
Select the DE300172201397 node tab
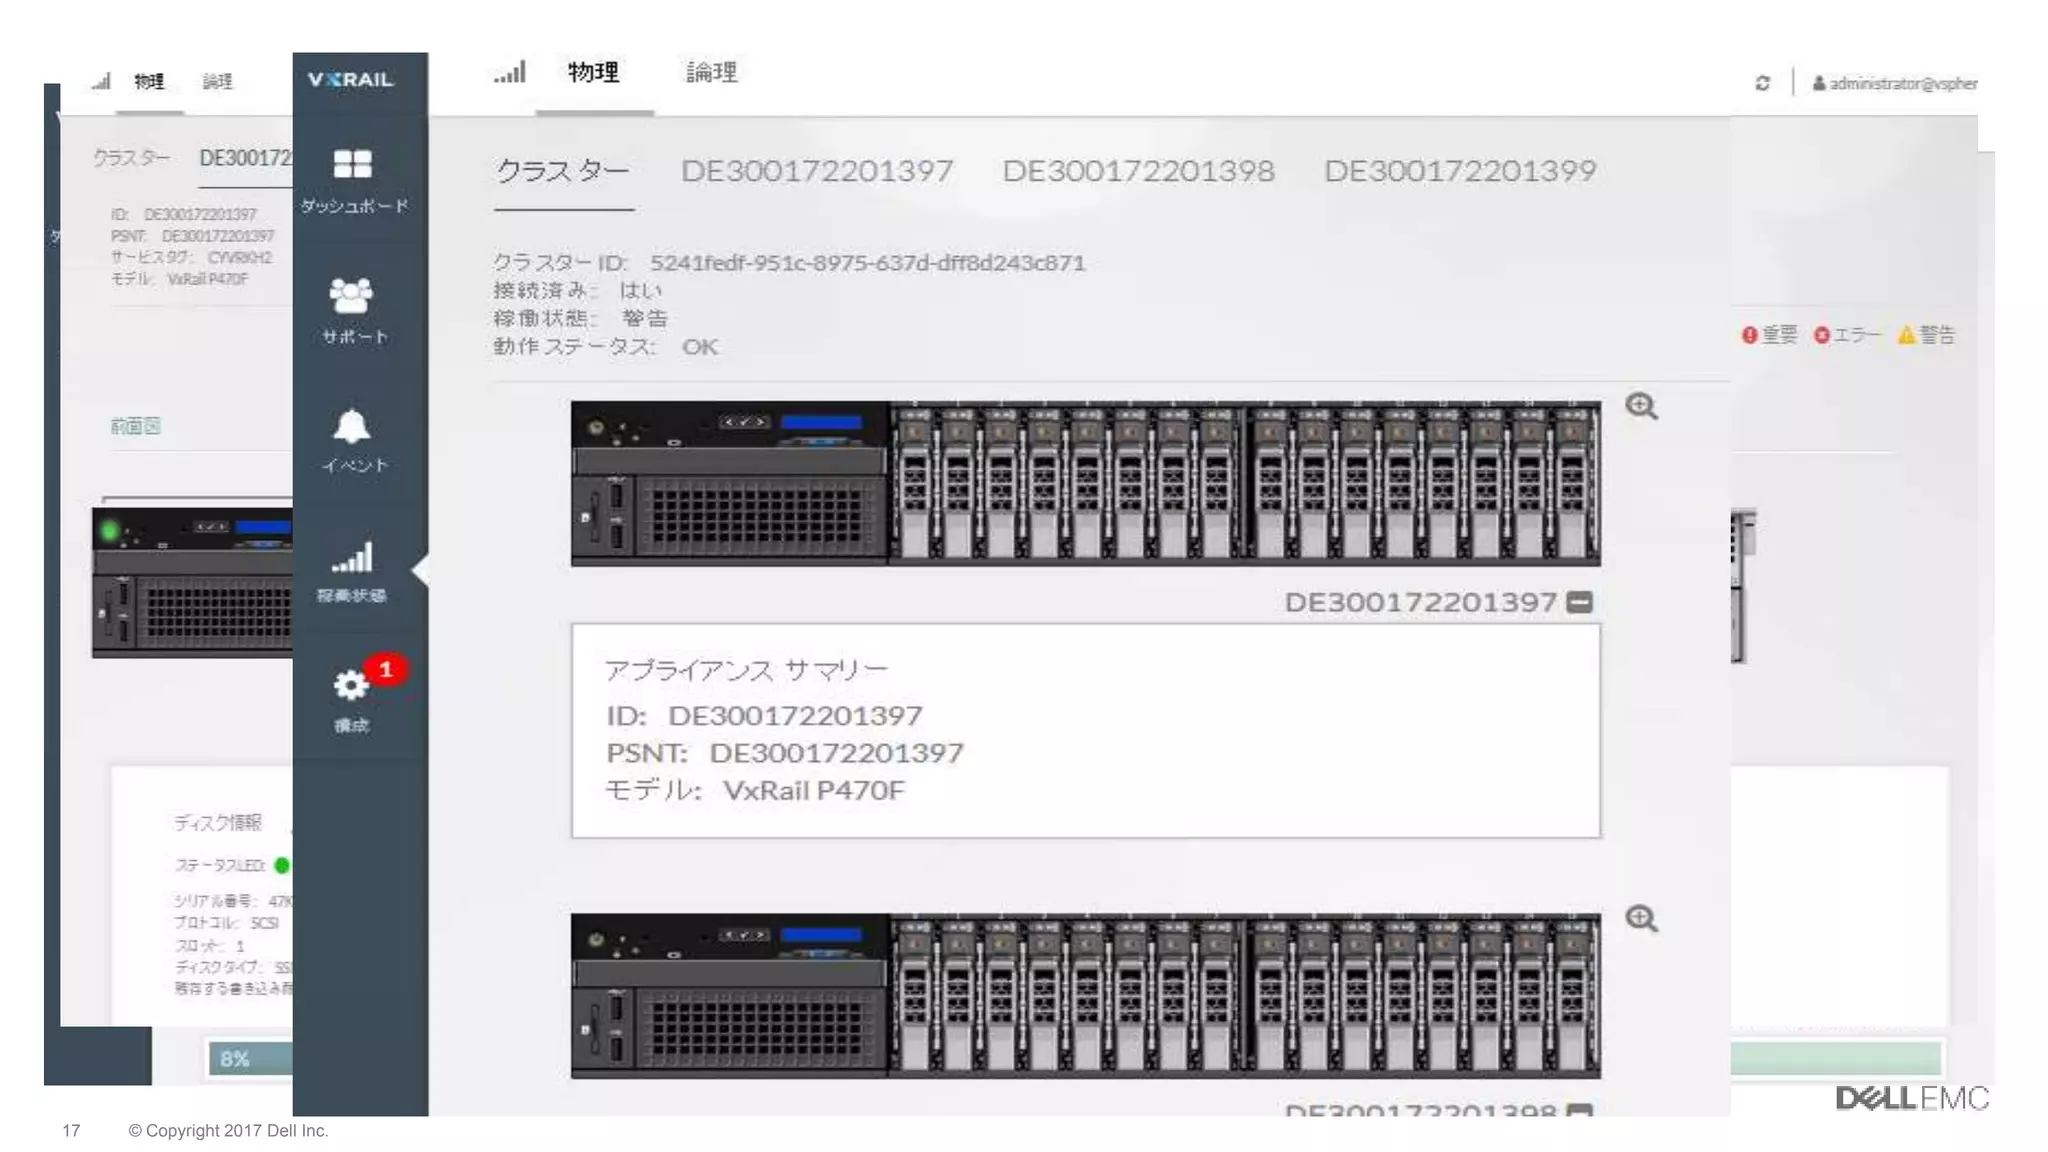[x=817, y=171]
